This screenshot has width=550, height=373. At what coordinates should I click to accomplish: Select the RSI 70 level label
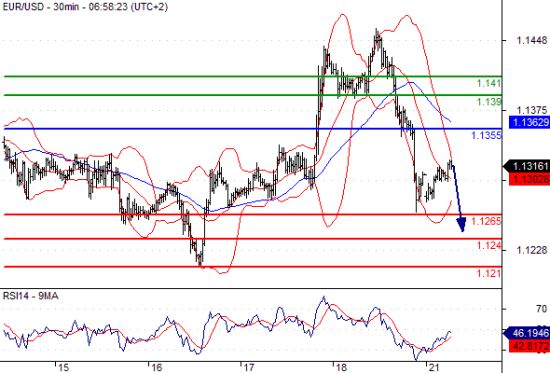541,309
